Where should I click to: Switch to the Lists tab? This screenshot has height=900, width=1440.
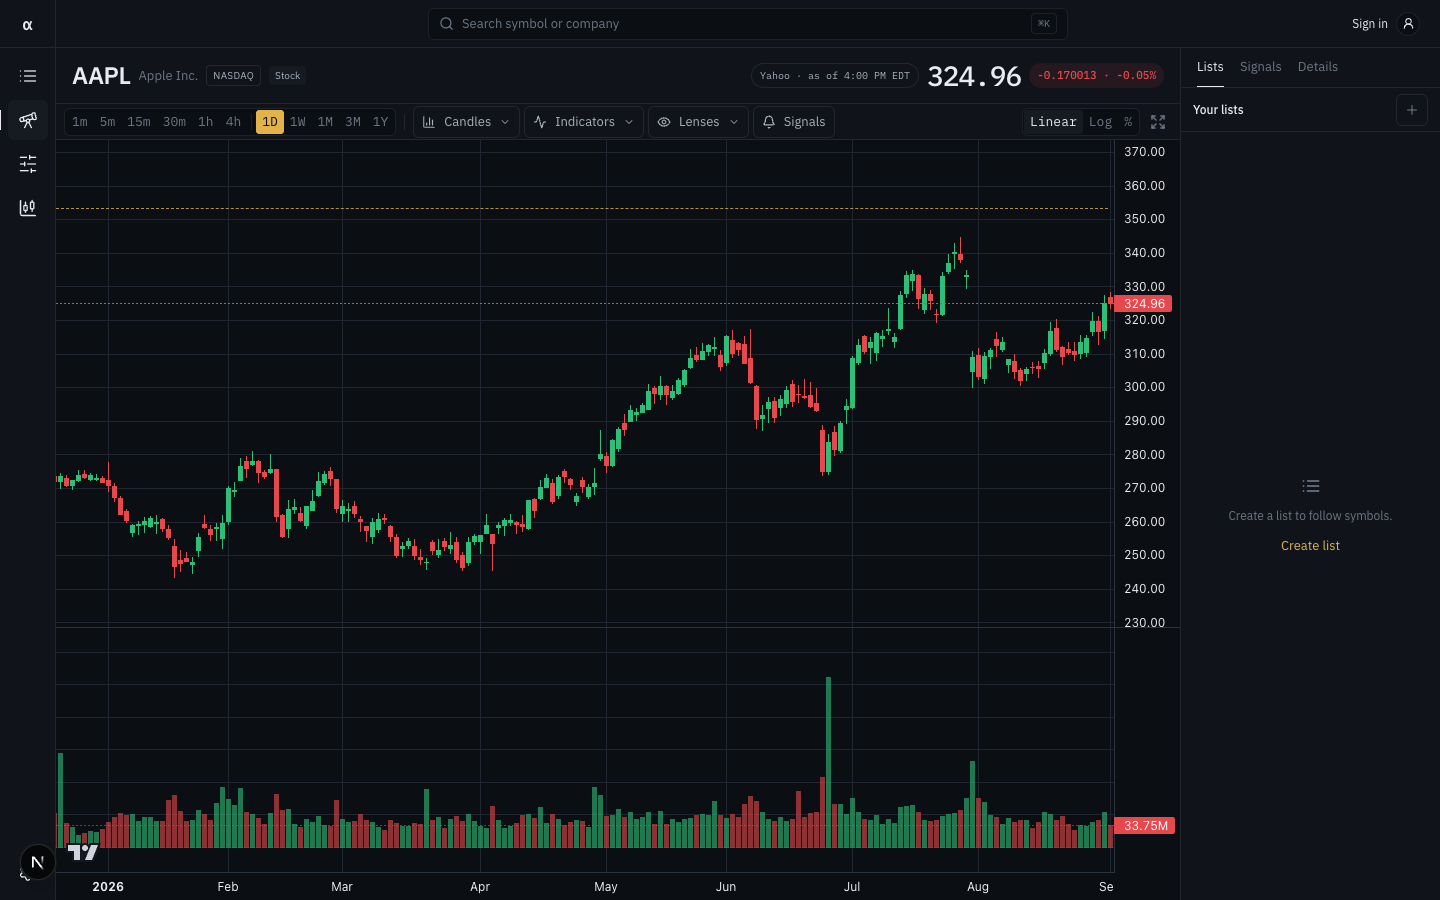[1210, 67]
